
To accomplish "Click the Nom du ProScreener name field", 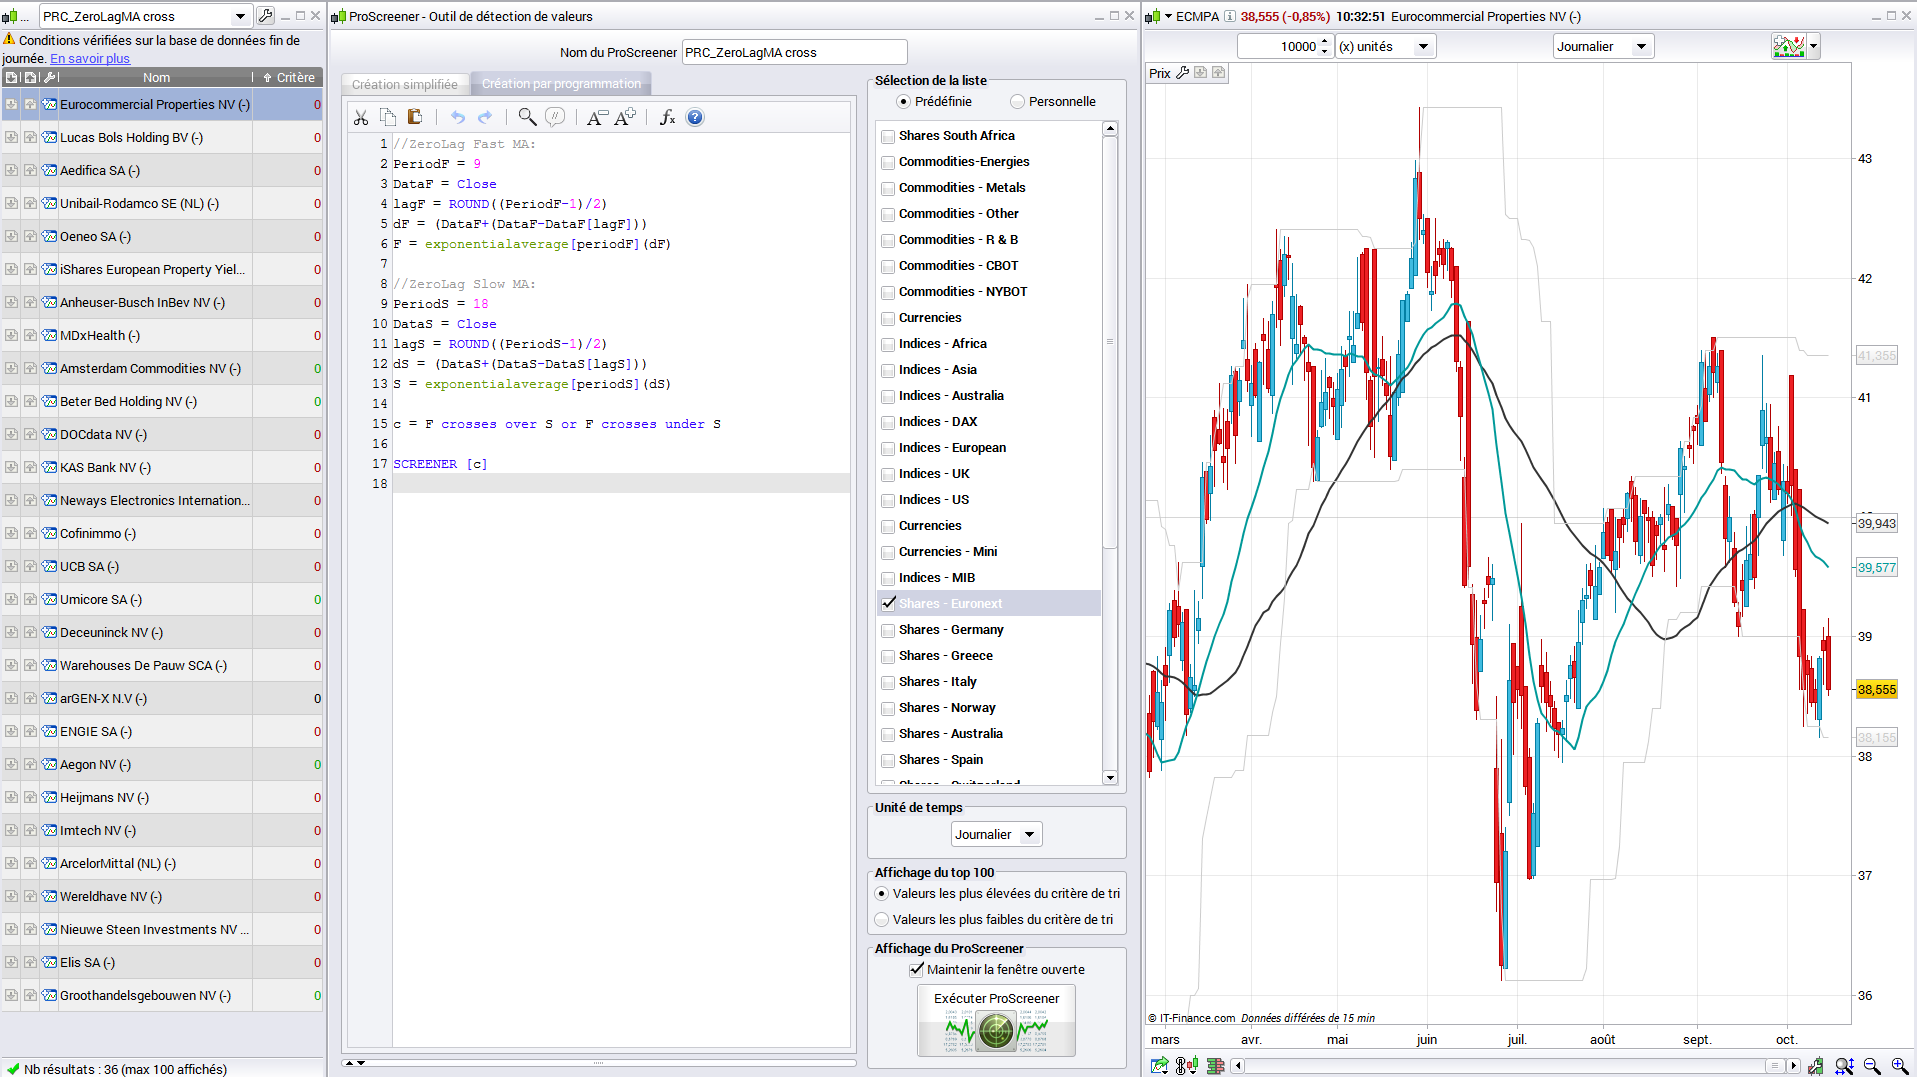I will tap(794, 53).
